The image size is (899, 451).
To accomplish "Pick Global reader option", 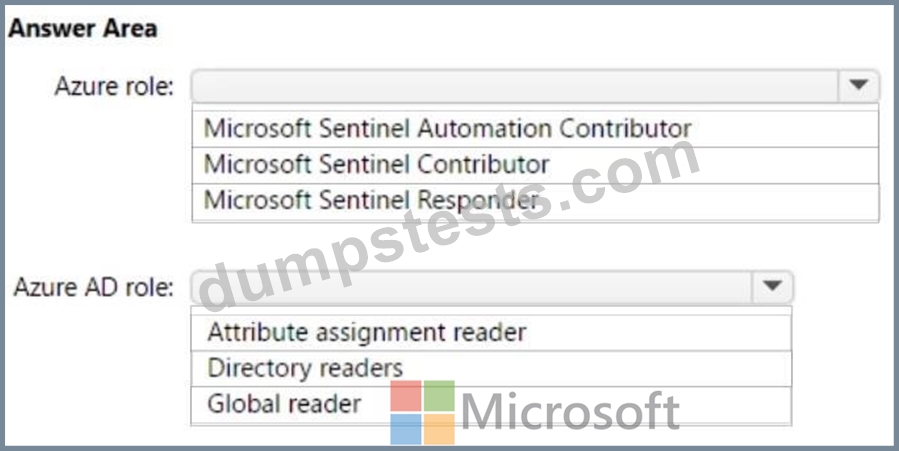I will click(491, 404).
